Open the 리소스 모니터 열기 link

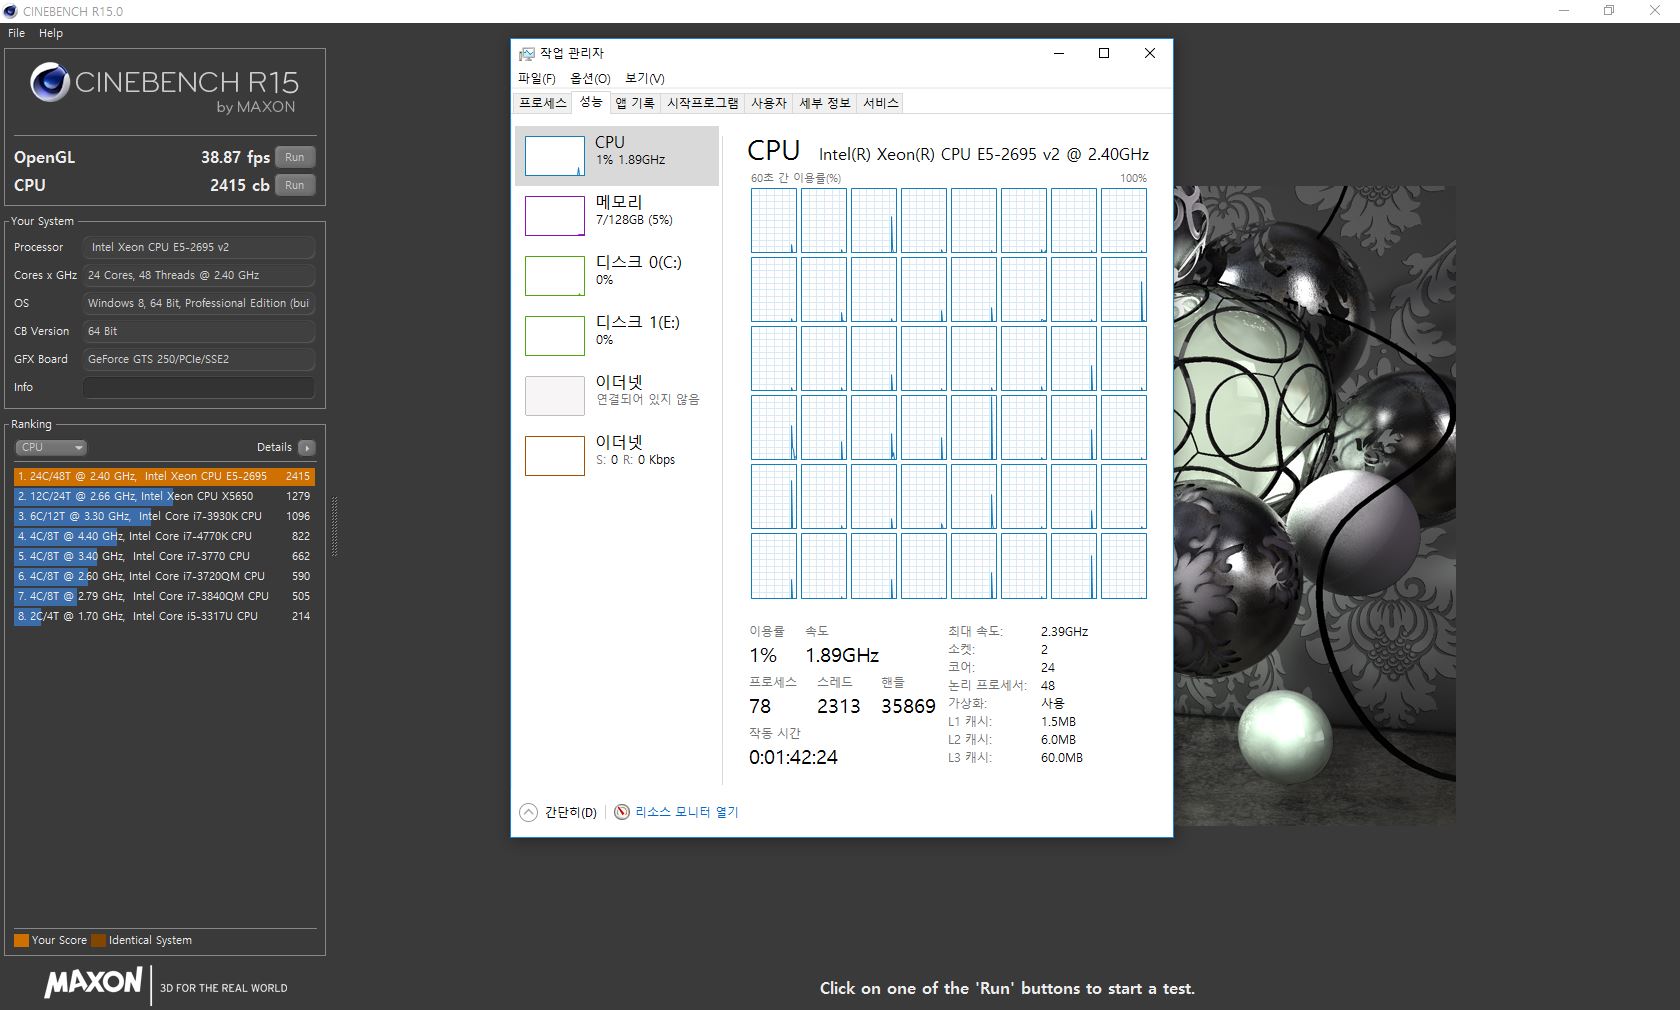coord(686,812)
